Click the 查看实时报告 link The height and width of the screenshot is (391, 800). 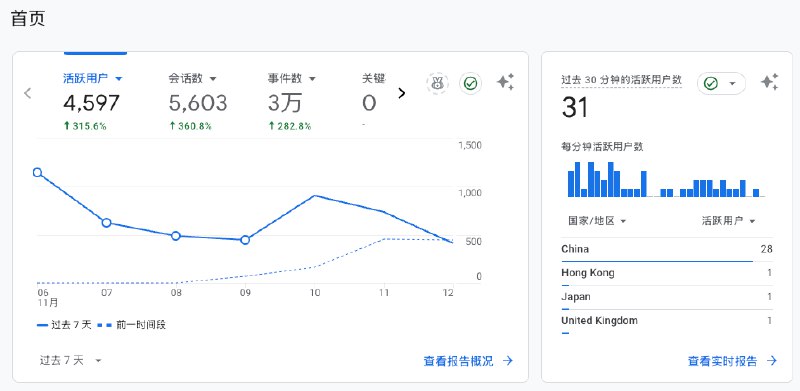[732, 361]
